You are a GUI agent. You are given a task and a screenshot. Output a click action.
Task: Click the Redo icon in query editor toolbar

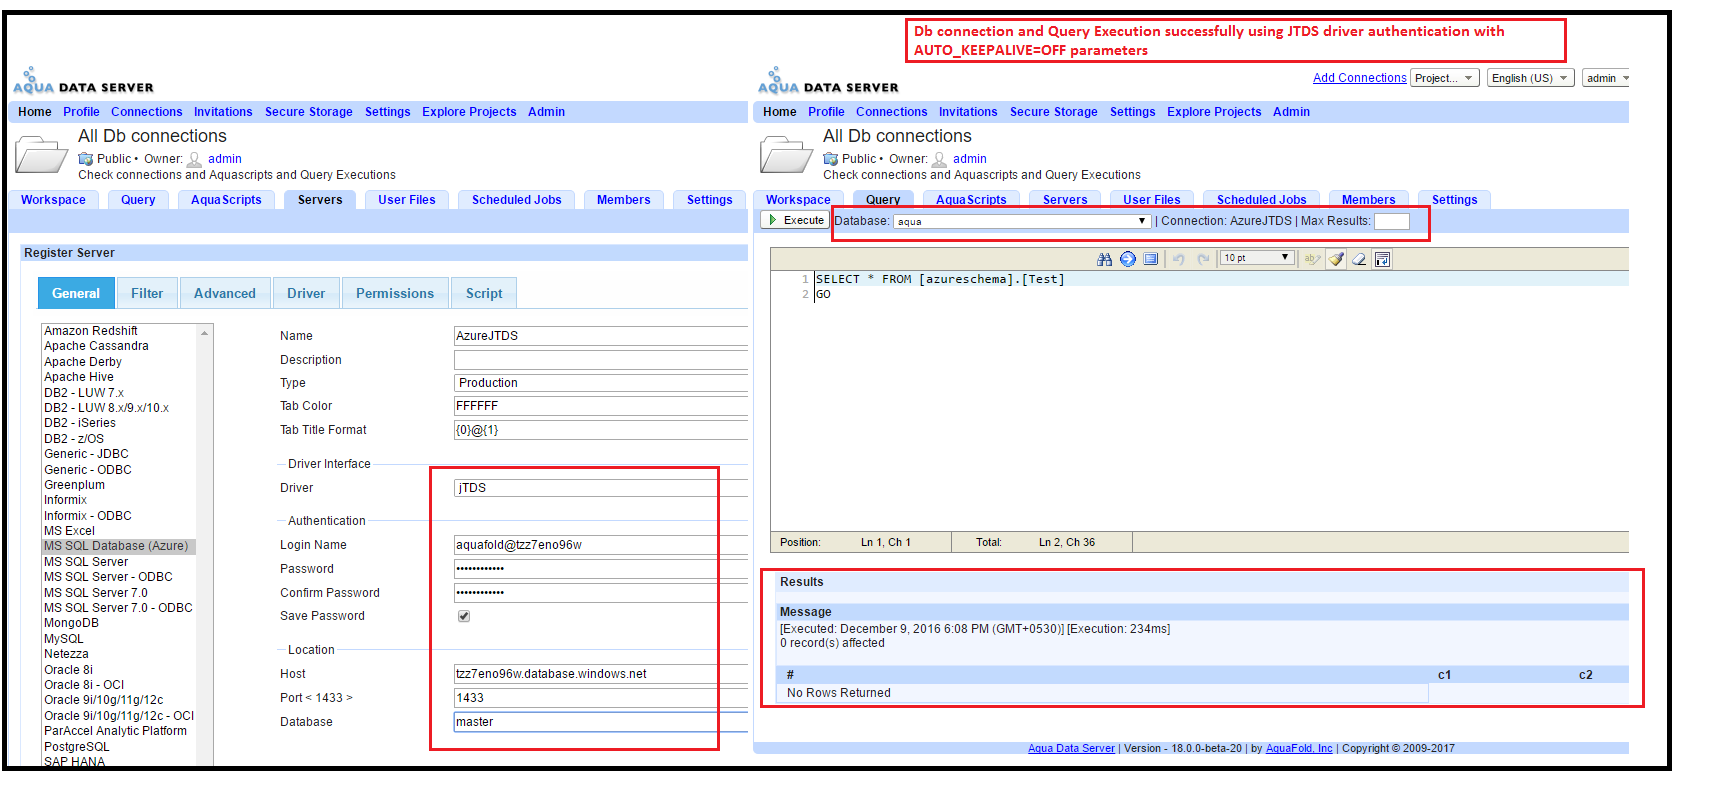pyautogui.click(x=1204, y=259)
